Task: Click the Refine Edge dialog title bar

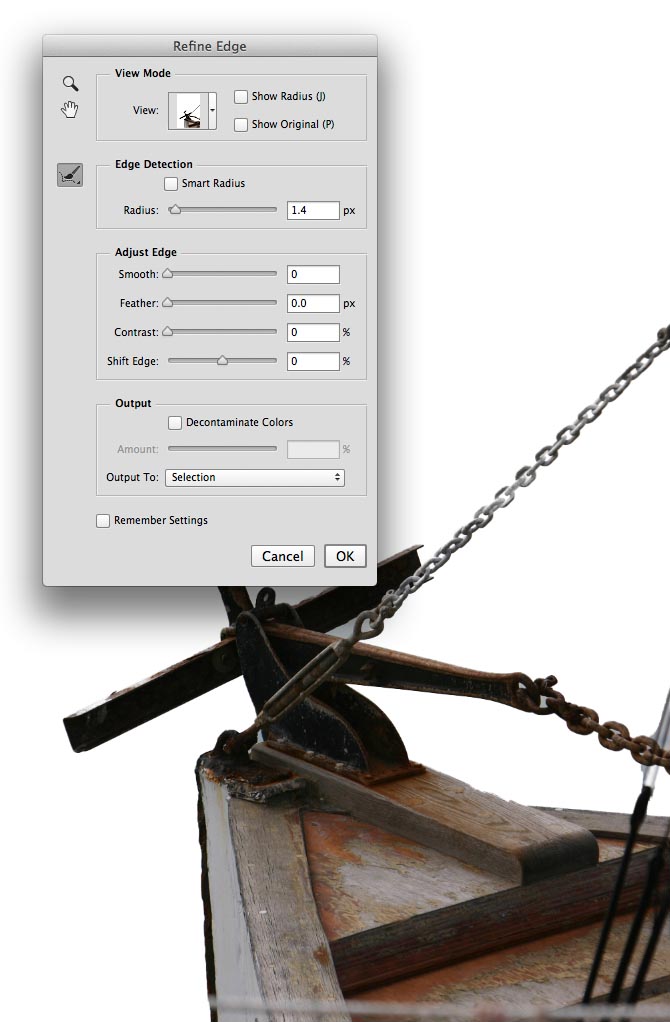Action: point(210,46)
